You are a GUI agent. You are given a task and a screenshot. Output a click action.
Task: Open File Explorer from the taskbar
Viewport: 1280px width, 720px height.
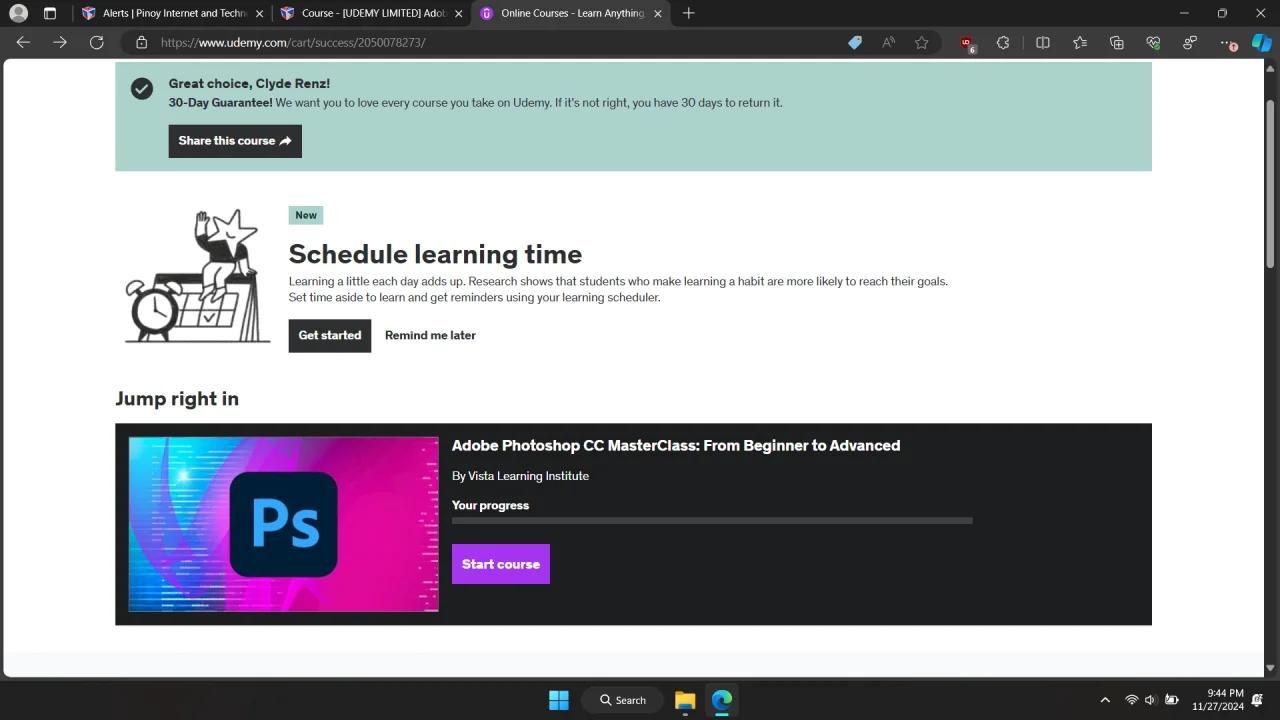[x=685, y=700]
